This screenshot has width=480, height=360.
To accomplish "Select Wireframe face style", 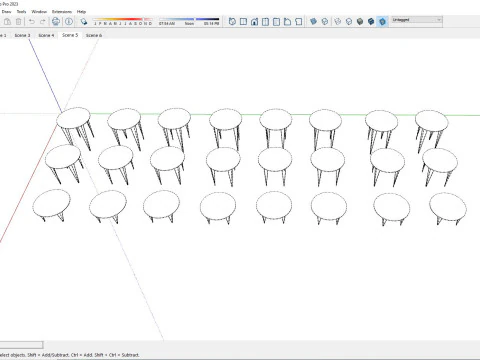I will pyautogui.click(x=338, y=22).
